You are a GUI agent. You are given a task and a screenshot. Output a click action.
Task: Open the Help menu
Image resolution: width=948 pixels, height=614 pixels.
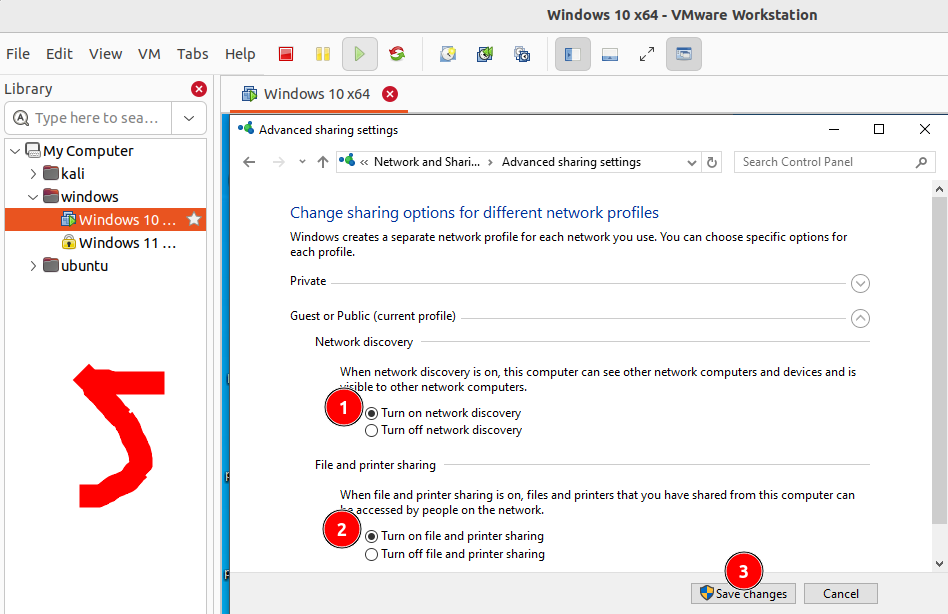click(240, 54)
